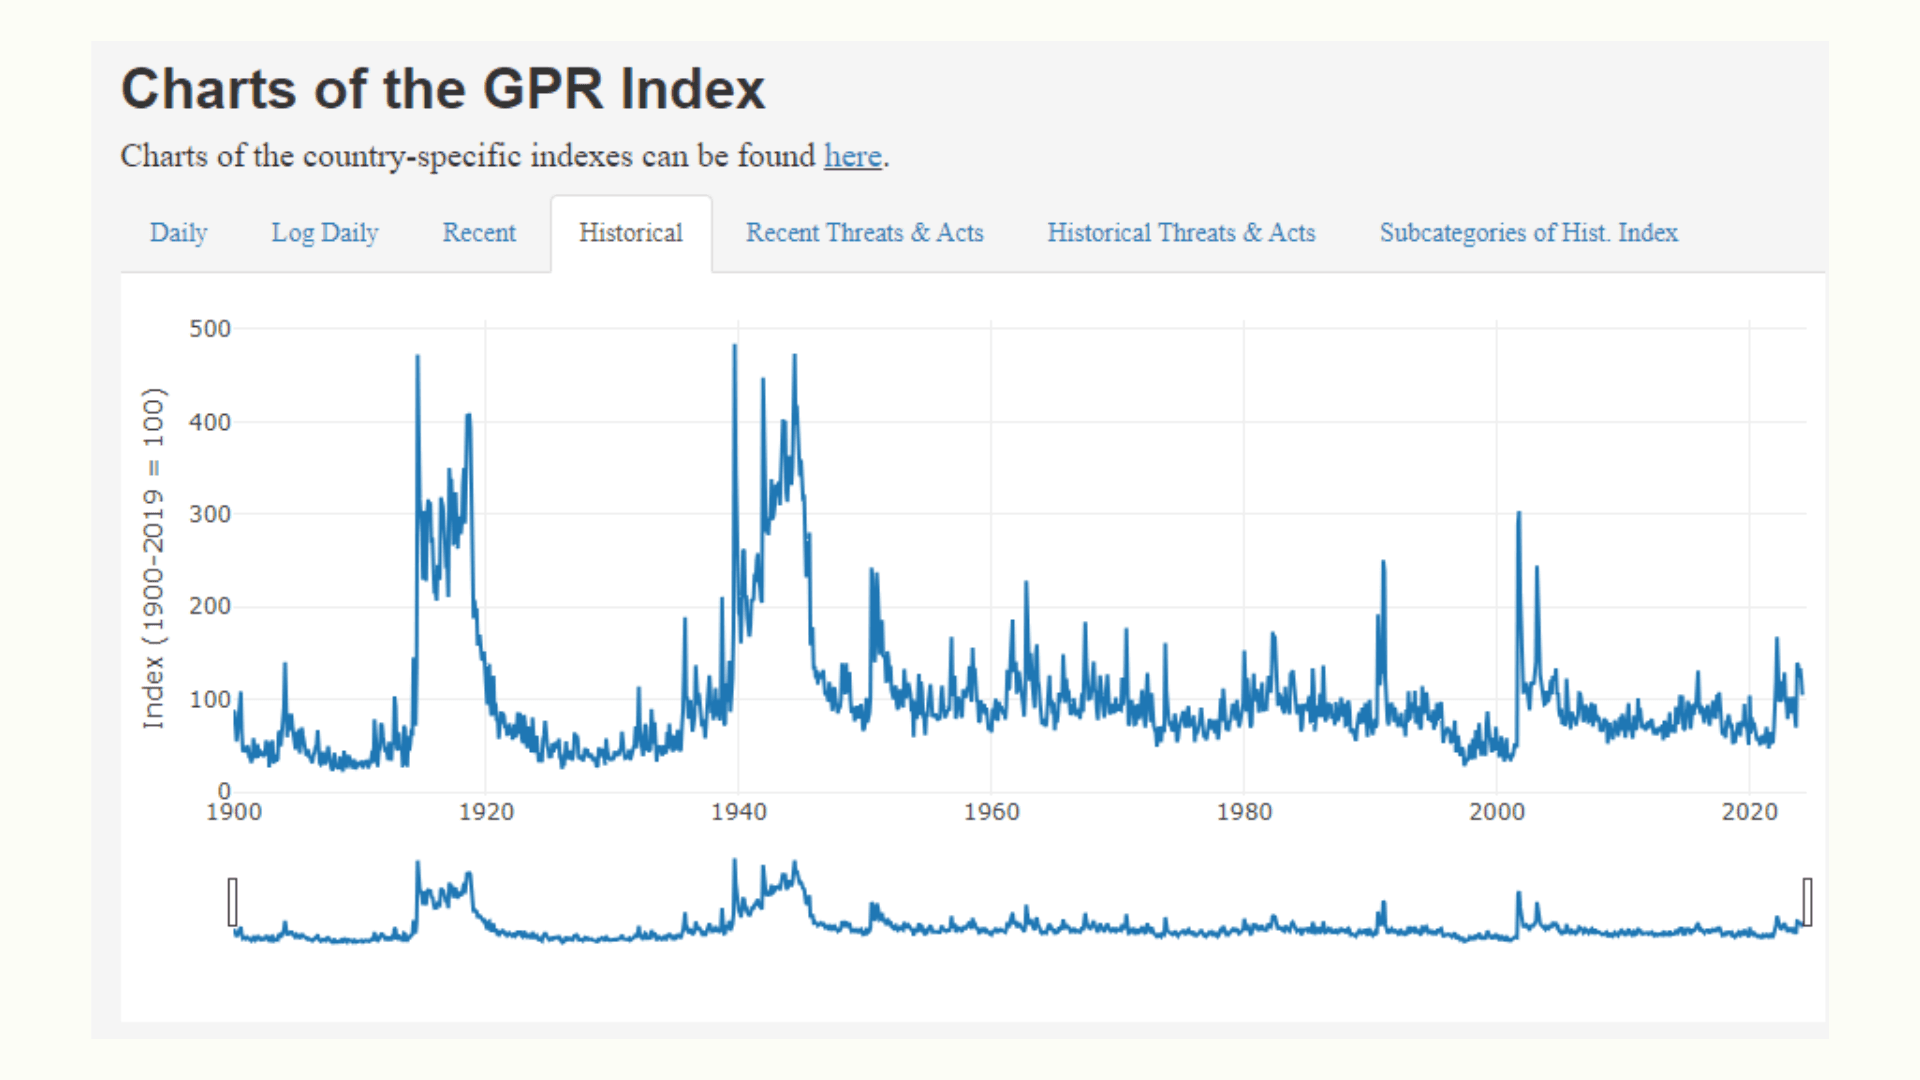
Task: Click the 2001 spike on the main chart
Action: [x=1519, y=515]
